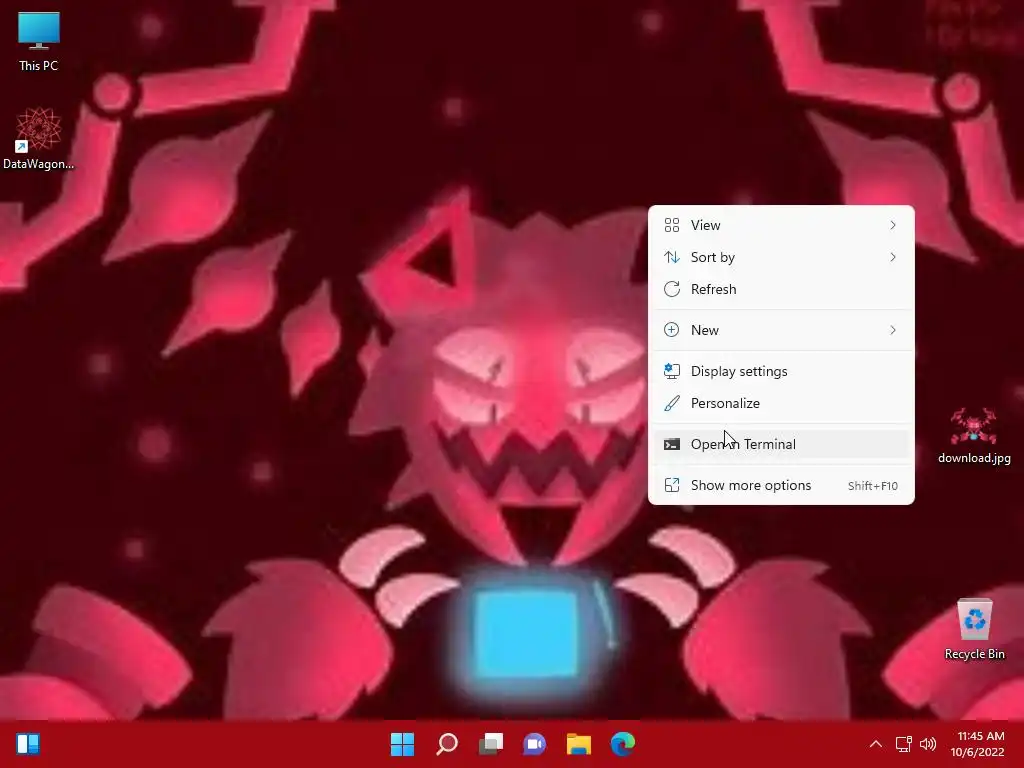Expand the Sort by submenu arrow
This screenshot has width=1024, height=768.
[x=893, y=257]
